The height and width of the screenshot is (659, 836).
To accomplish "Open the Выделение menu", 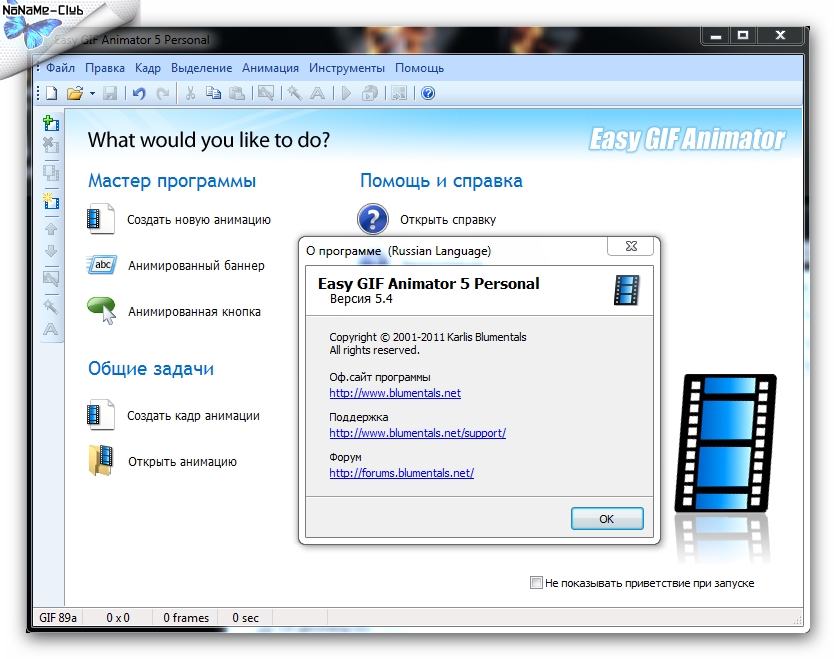I will pyautogui.click(x=201, y=68).
